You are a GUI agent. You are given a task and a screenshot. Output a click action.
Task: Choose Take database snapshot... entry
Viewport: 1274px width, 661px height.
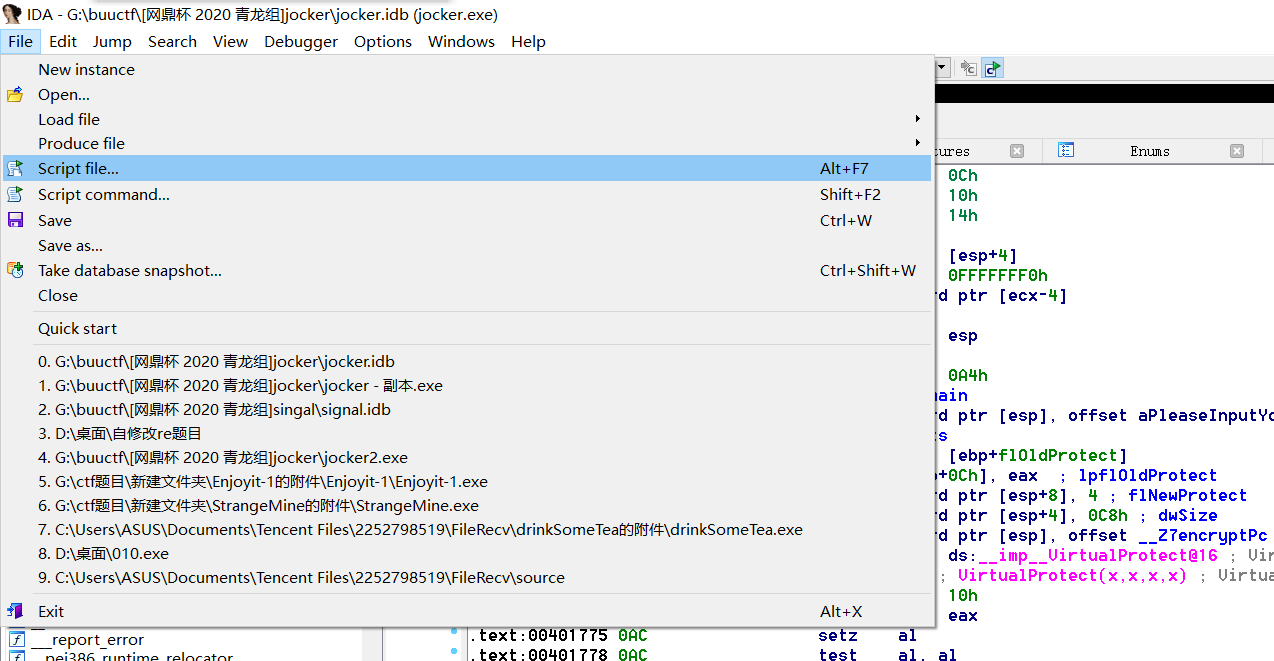pos(467,270)
